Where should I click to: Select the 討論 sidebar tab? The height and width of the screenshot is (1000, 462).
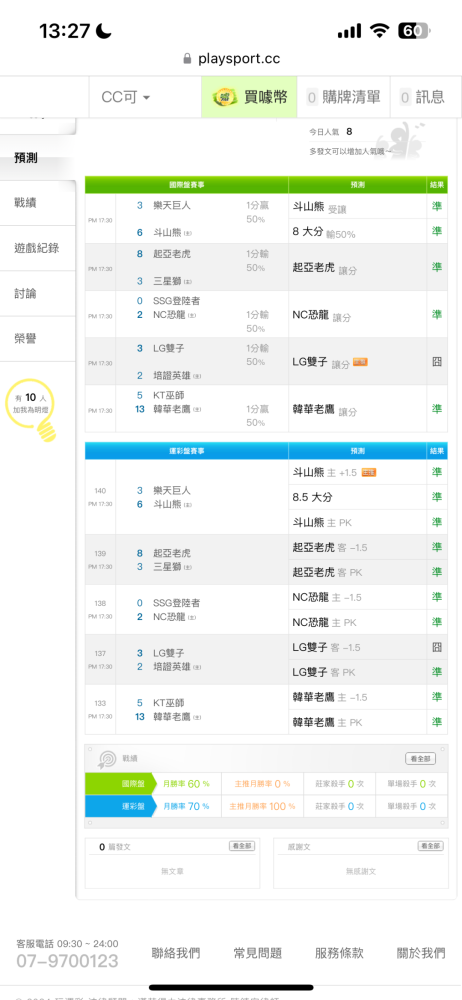point(37,293)
